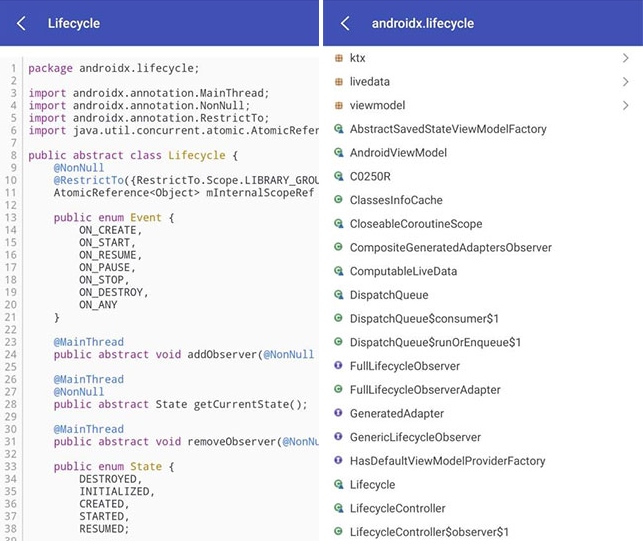Tap back arrow in Lifecycle header
The image size is (643, 547).
point(22,23)
